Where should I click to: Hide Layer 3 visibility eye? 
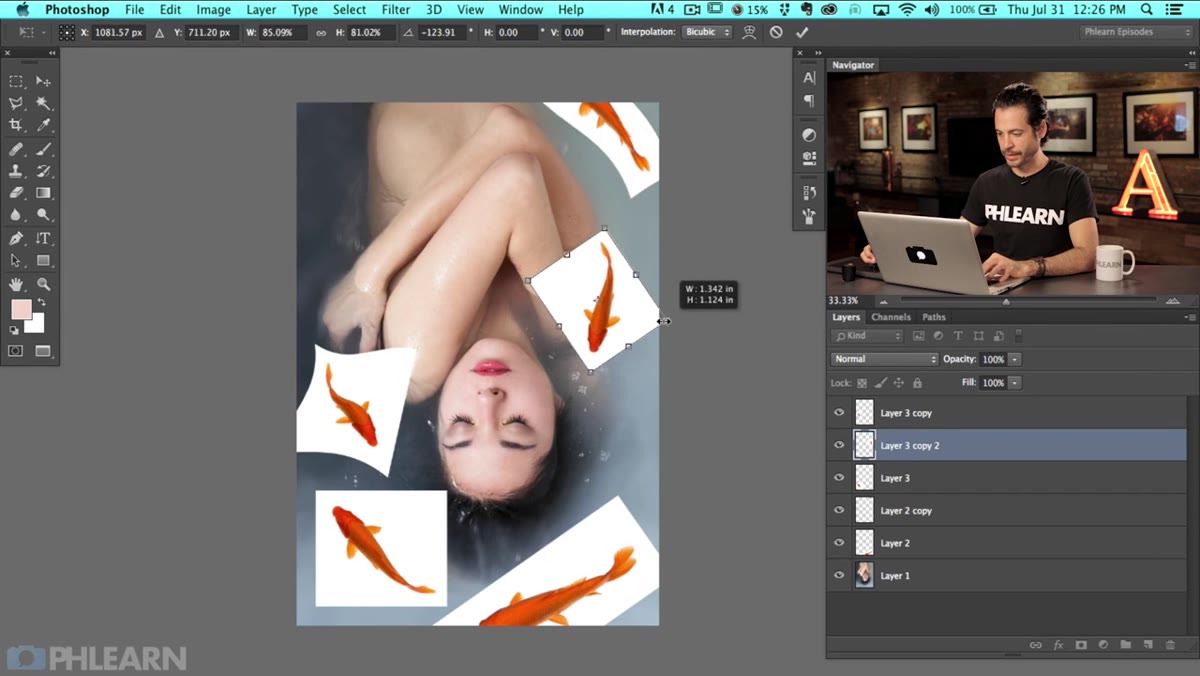pyautogui.click(x=839, y=477)
